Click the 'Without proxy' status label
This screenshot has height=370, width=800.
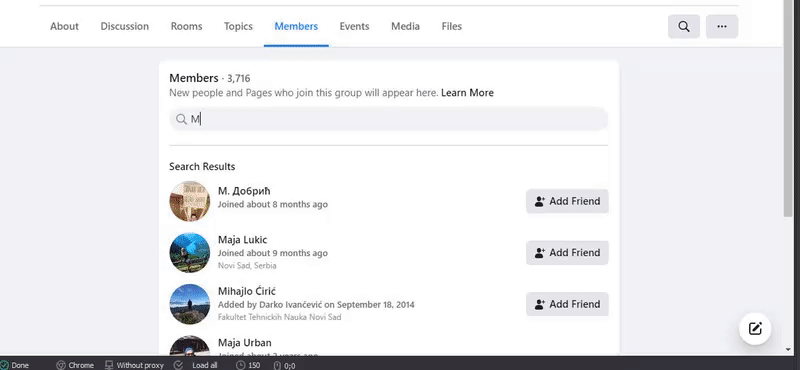[140, 365]
